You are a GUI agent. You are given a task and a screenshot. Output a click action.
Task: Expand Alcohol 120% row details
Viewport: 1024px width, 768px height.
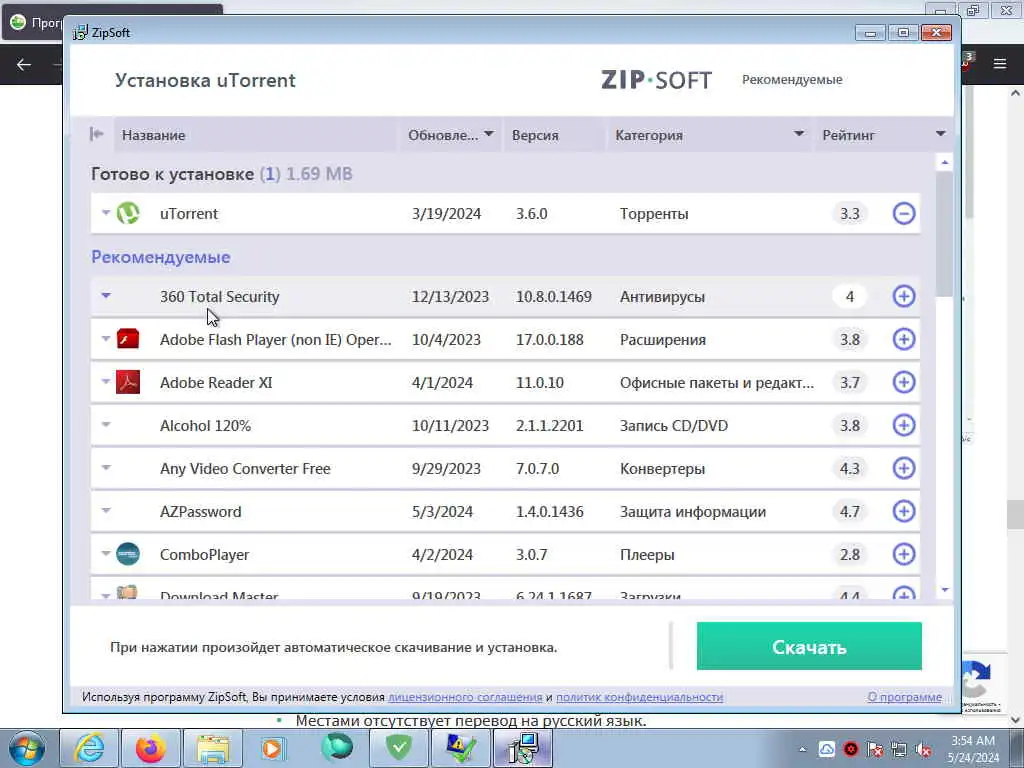pos(106,424)
